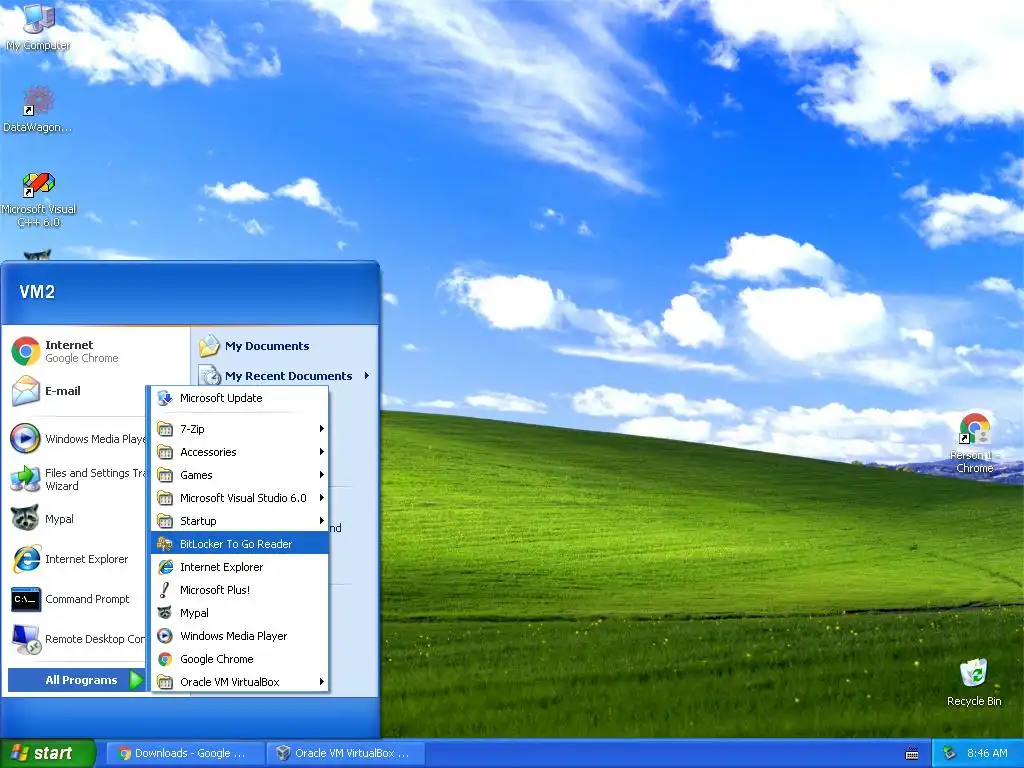Click Windows Media Player icon in All Programs

click(165, 635)
